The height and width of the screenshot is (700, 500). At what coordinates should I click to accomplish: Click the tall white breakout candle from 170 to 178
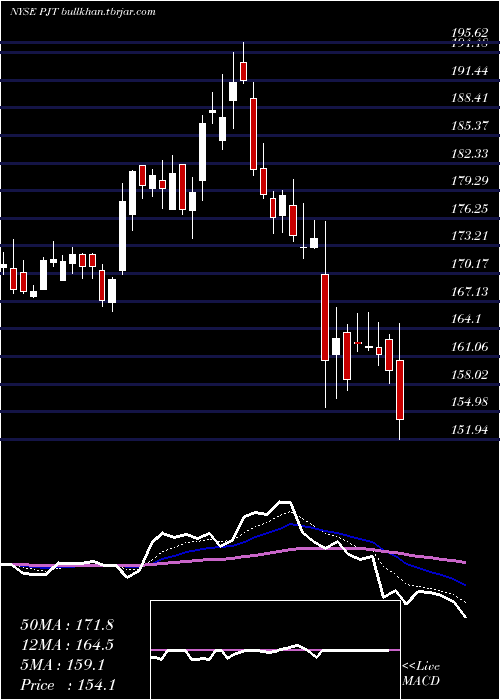pos(122,236)
